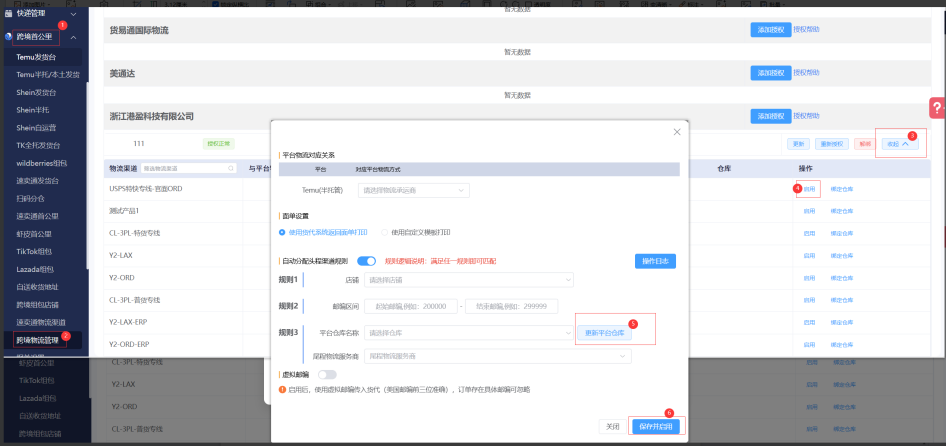946x446 pixels.
Task: Click 绑定仓库 in the Y2-LAX-ERP row
Action: pyautogui.click(x=842, y=322)
